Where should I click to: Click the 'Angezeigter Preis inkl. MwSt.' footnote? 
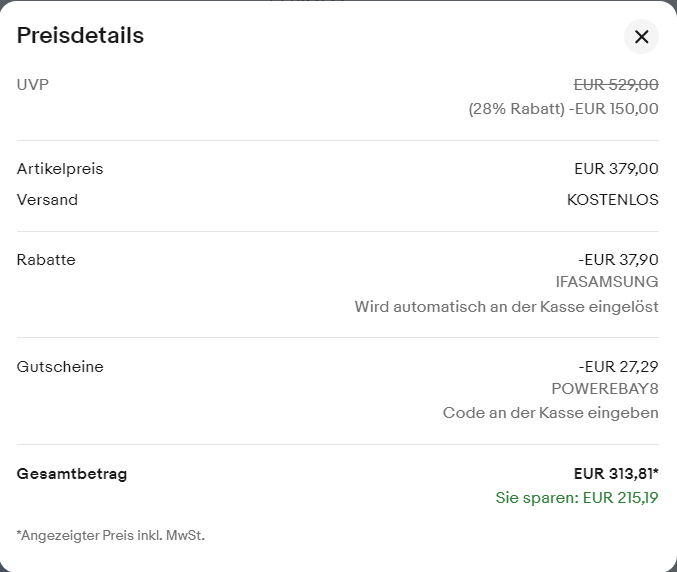[x=110, y=536]
